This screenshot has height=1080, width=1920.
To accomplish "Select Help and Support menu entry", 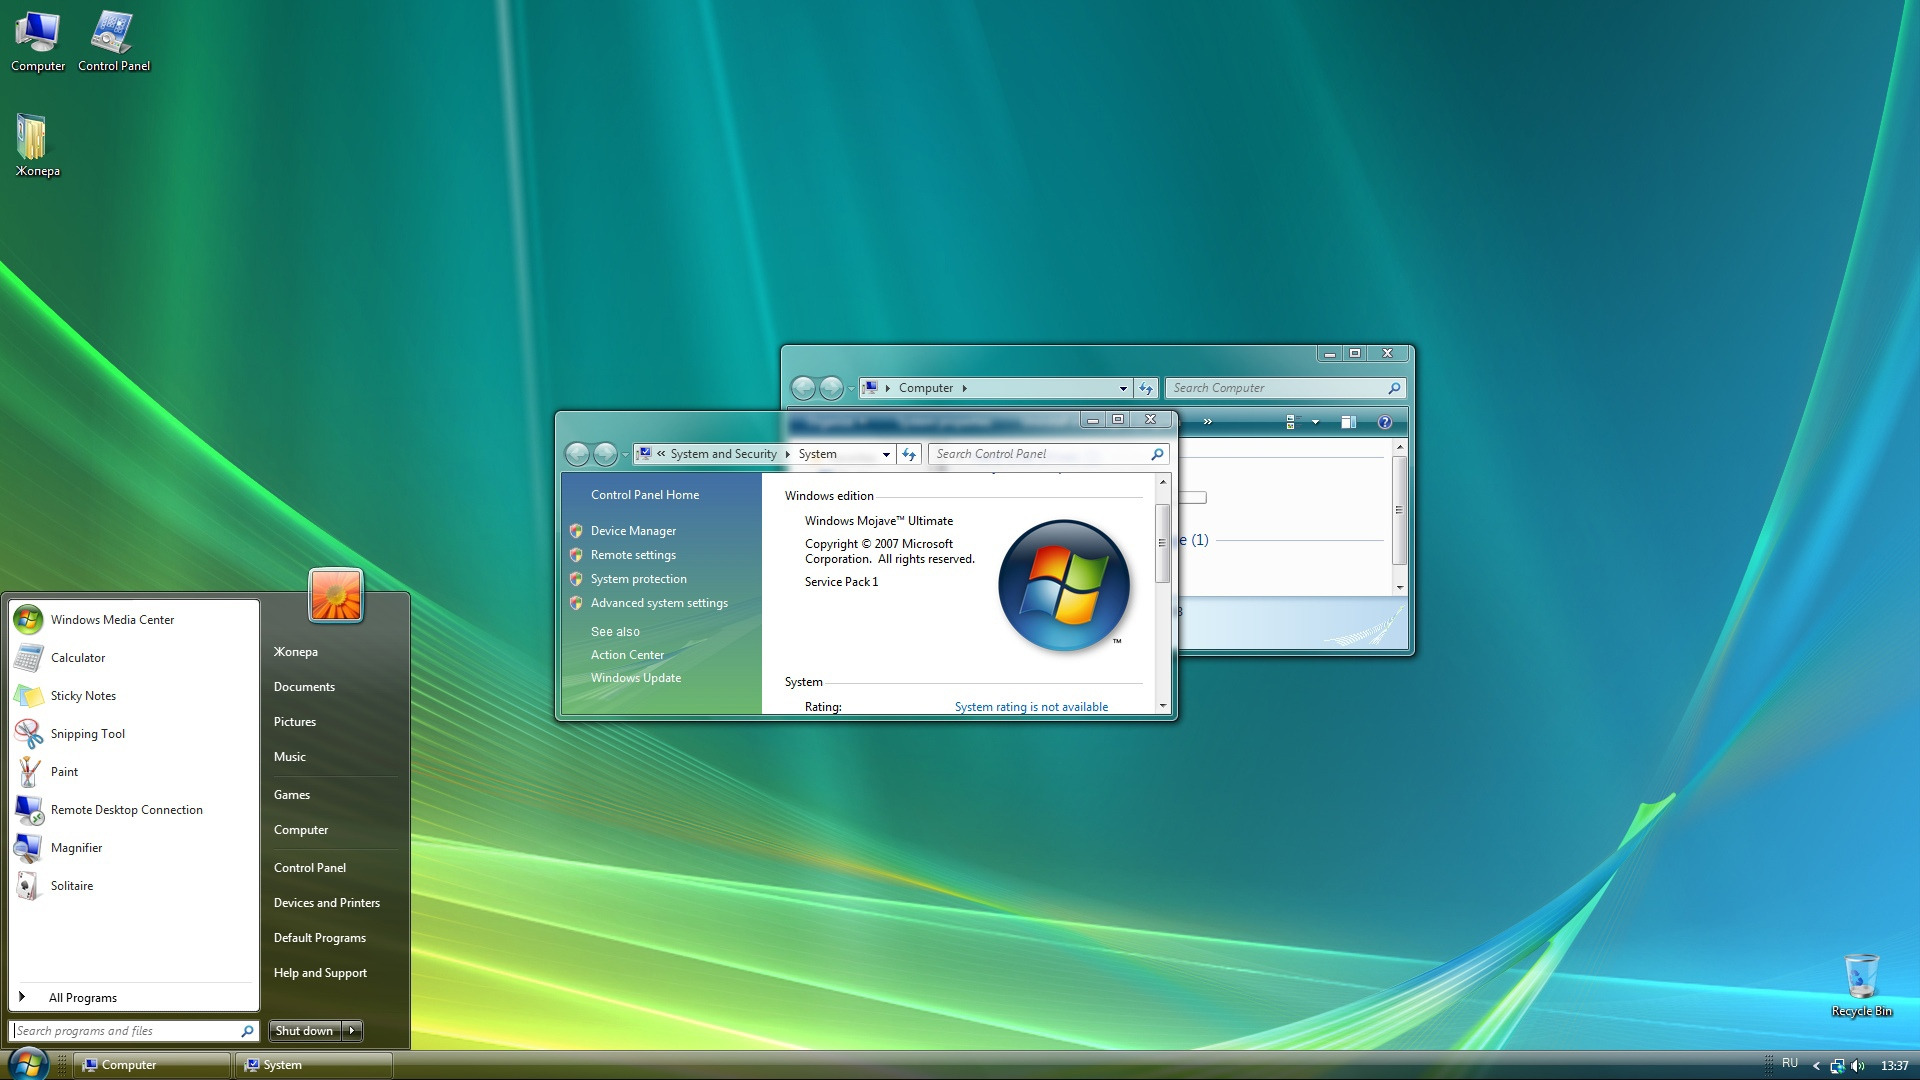I will tap(320, 973).
